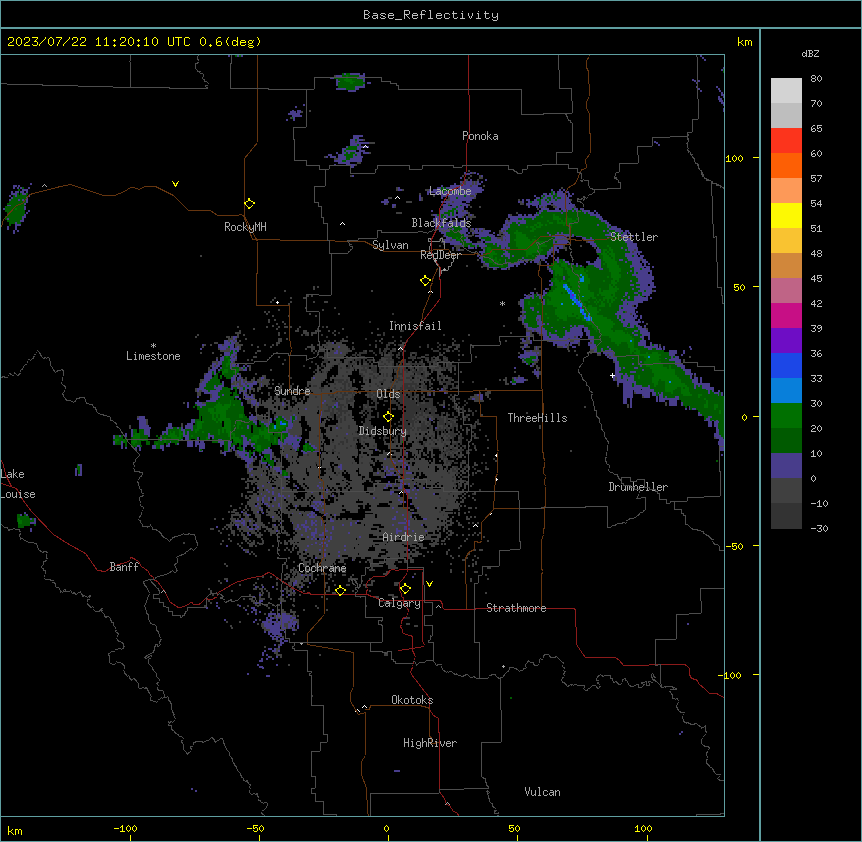
Task: Click the yellow diamond marker between Olds and Didsbury
Action: pos(388,417)
